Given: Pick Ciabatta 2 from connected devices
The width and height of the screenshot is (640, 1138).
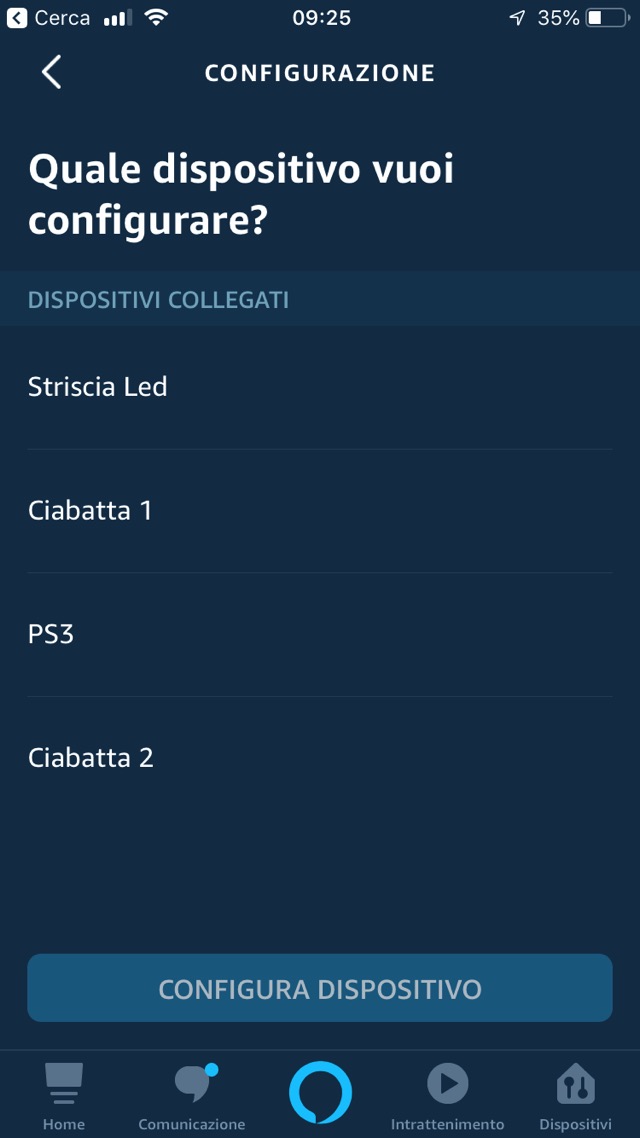Looking at the screenshot, I should [x=91, y=758].
